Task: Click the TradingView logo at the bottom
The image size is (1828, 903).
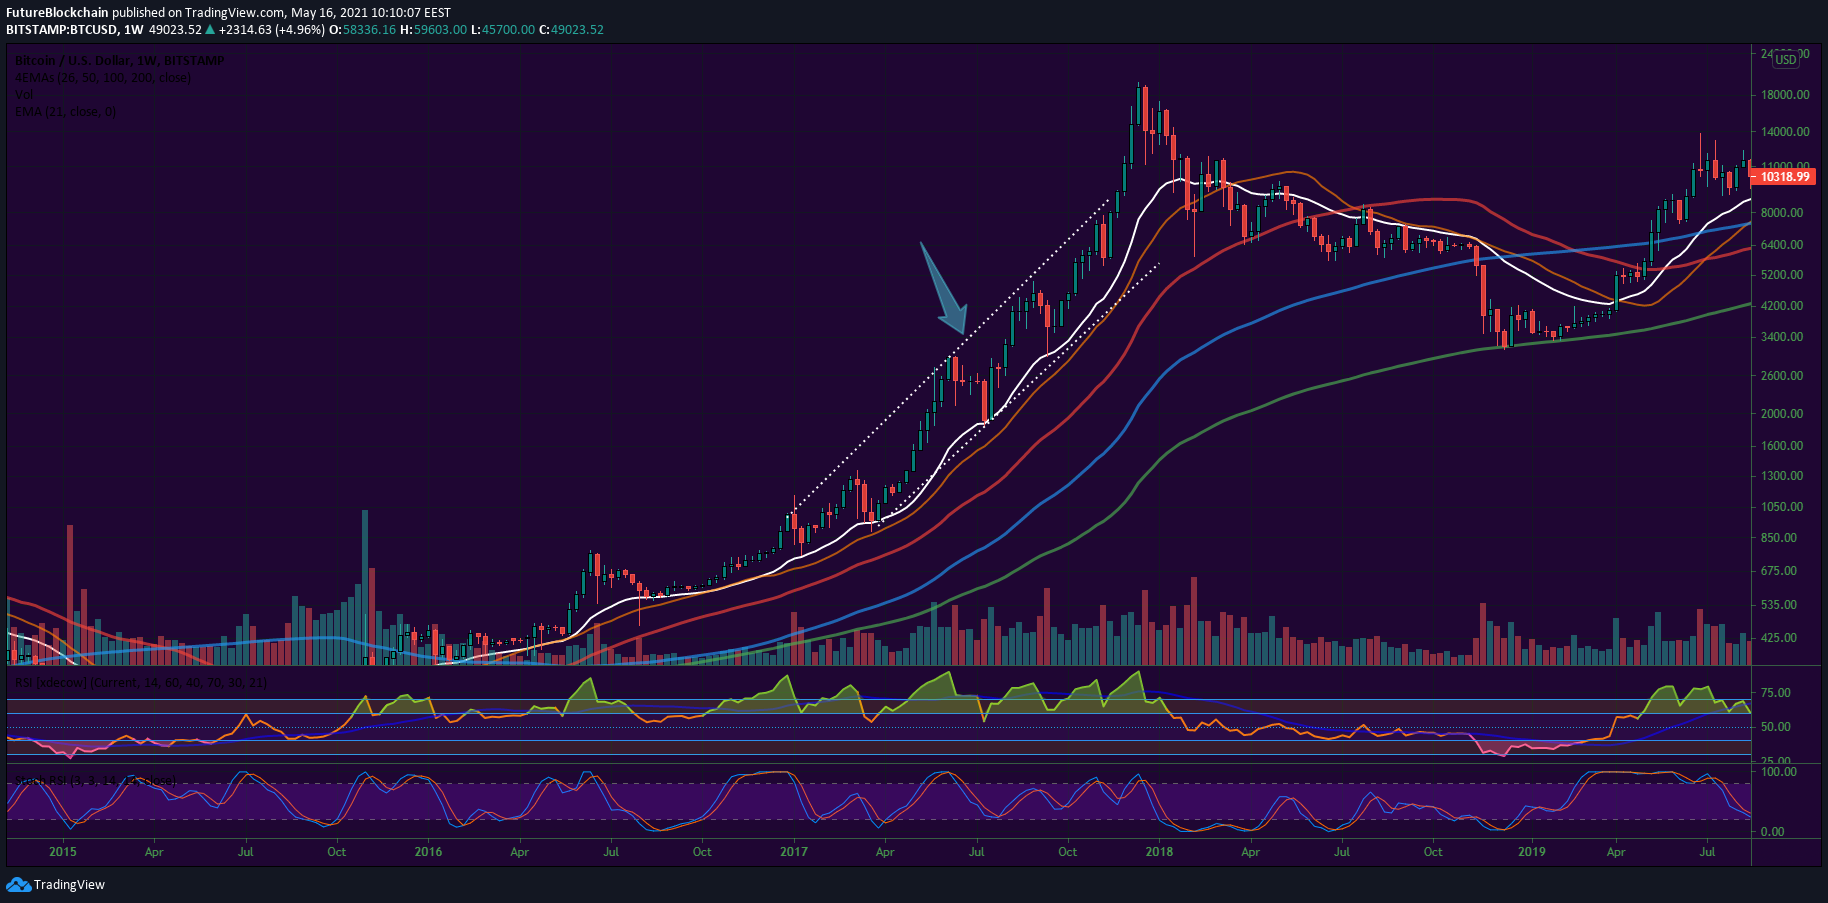Action: [56, 885]
